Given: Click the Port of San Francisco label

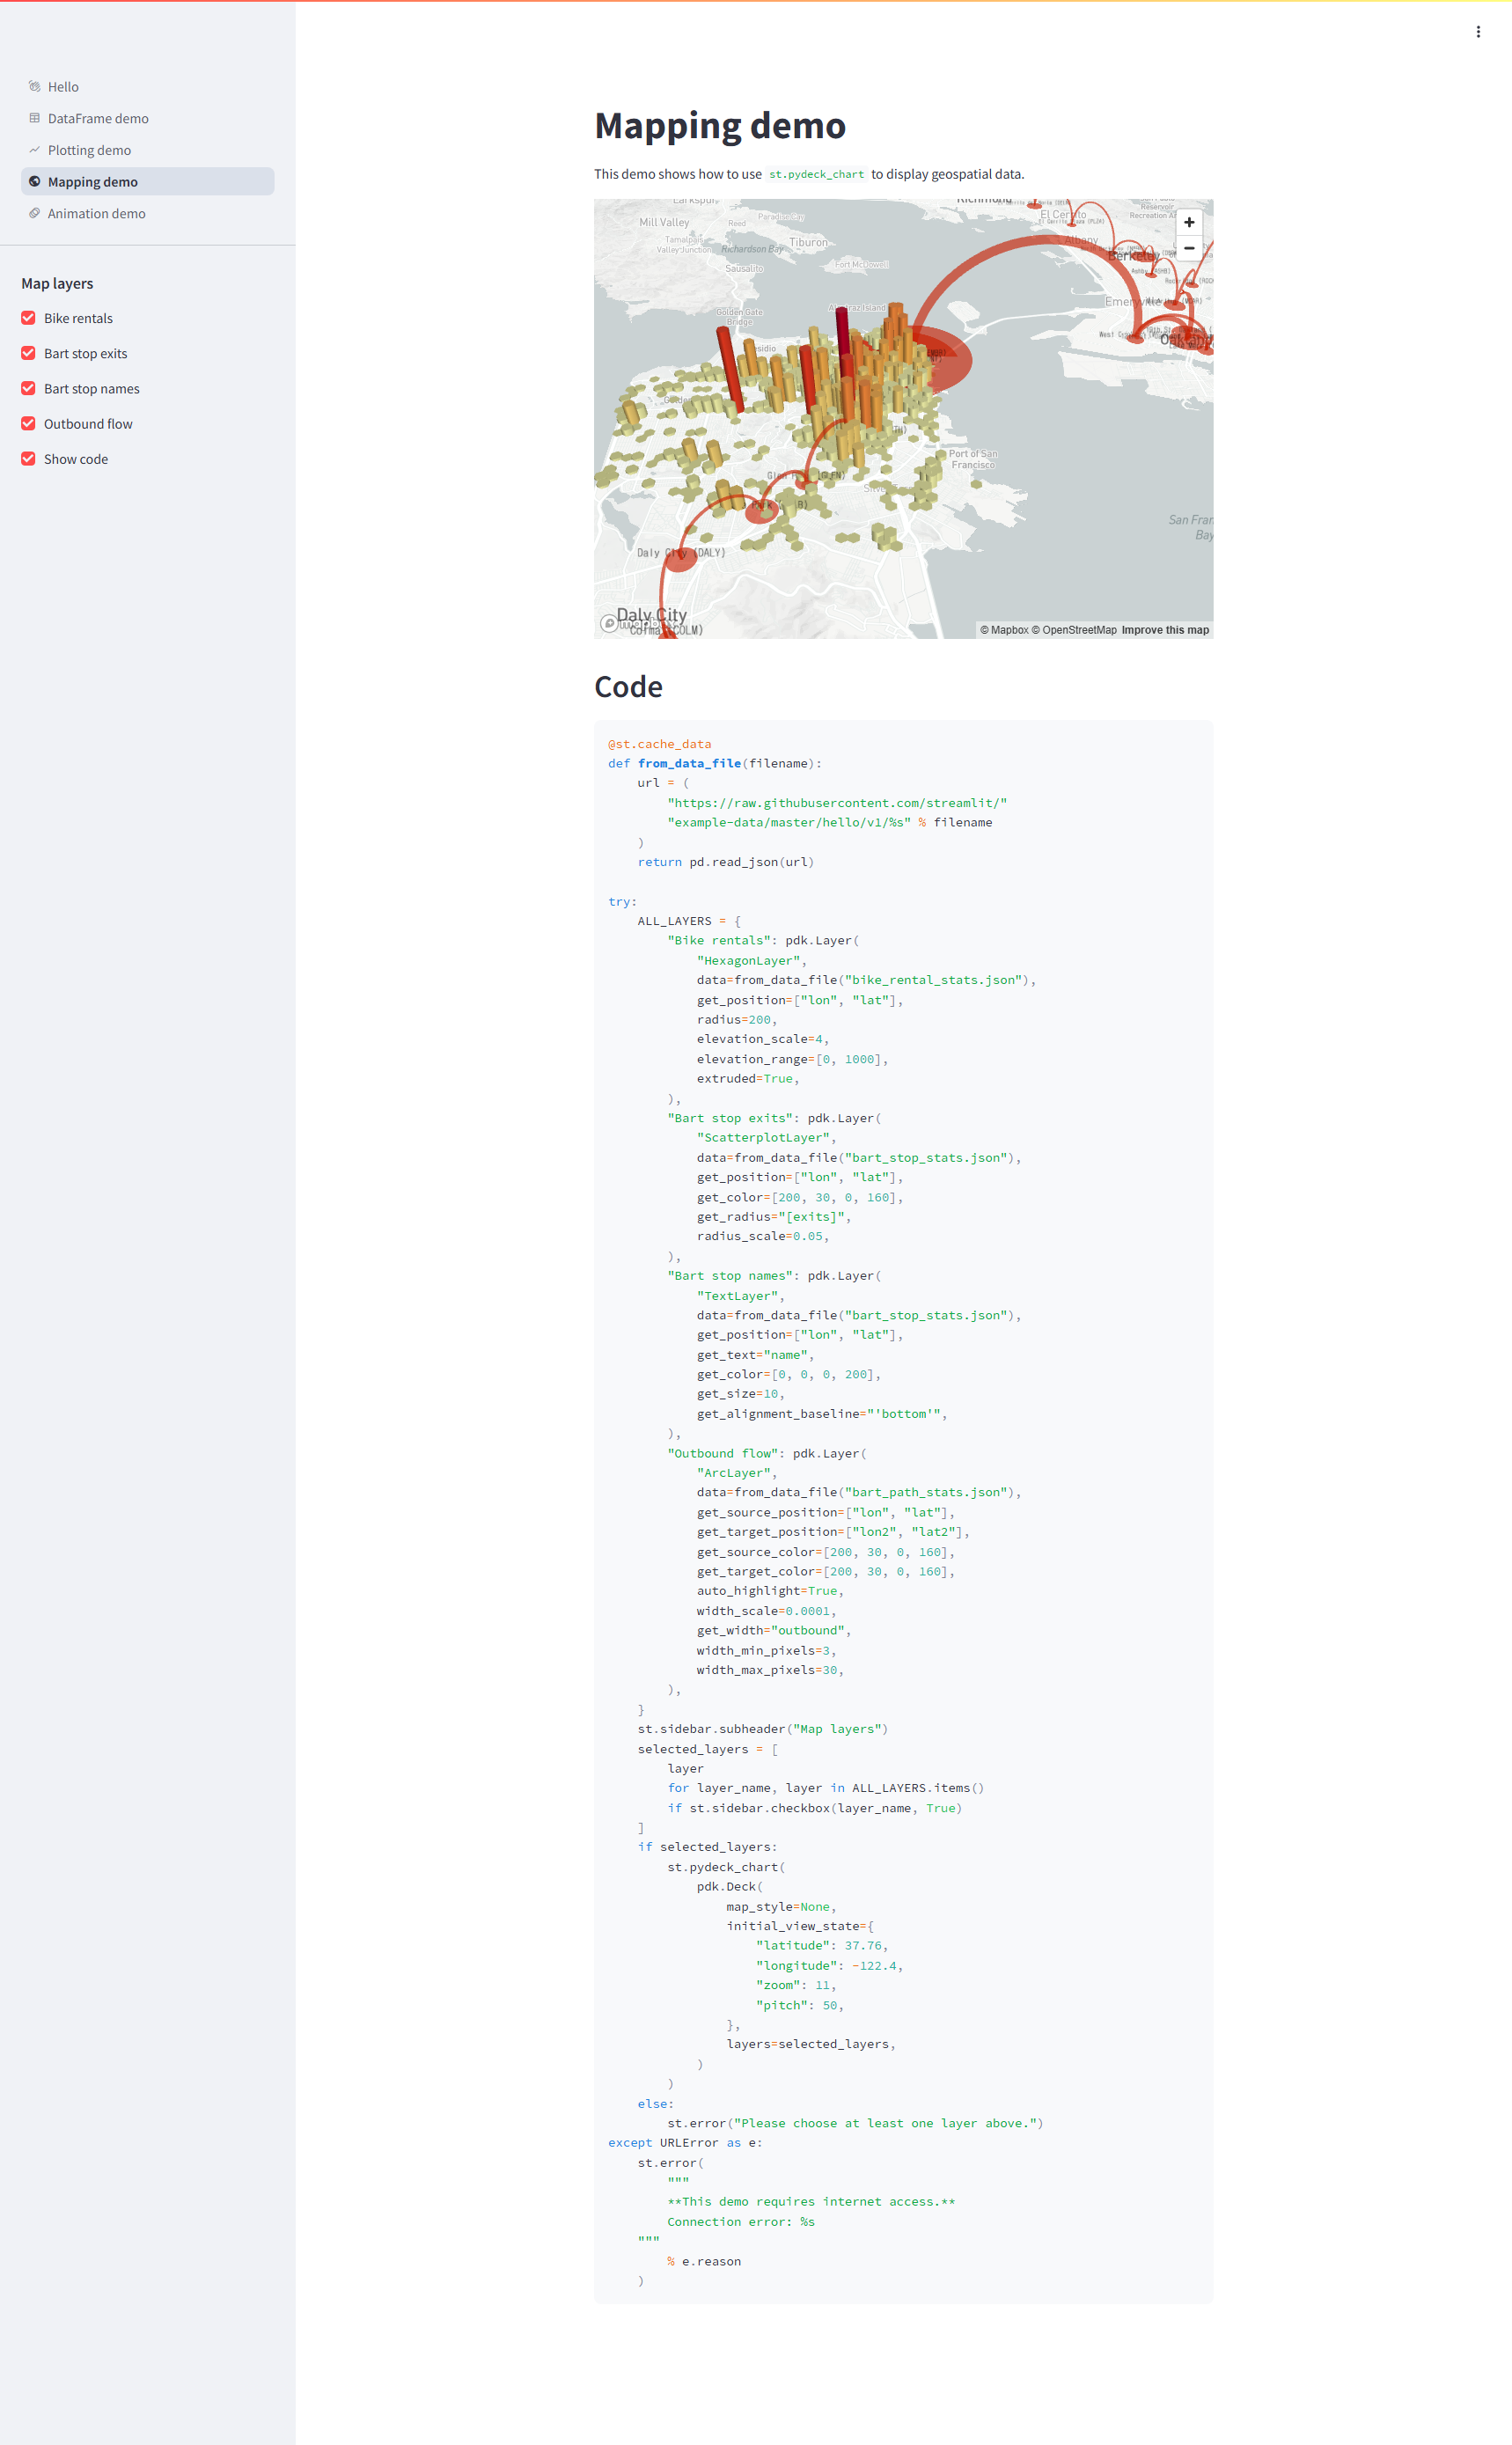Looking at the screenshot, I should (x=973, y=459).
